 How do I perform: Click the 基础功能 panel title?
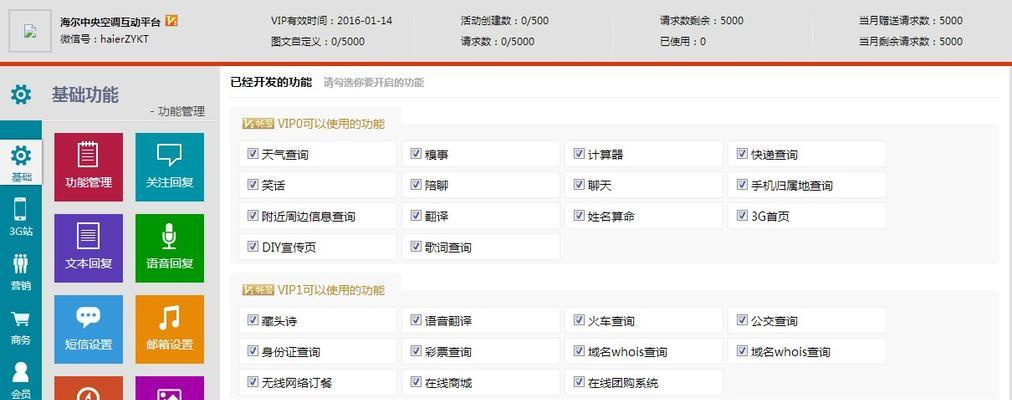click(85, 95)
